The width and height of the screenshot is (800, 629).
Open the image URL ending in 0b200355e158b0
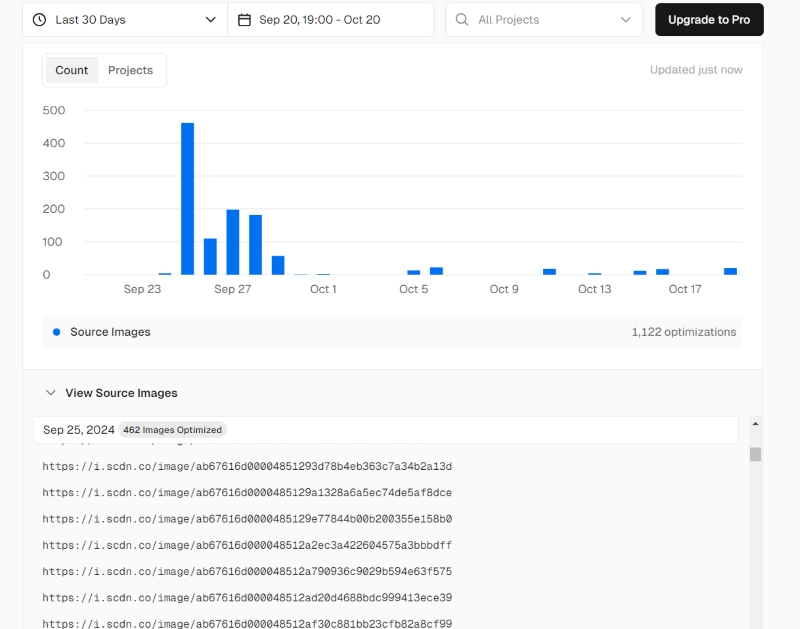[247, 519]
